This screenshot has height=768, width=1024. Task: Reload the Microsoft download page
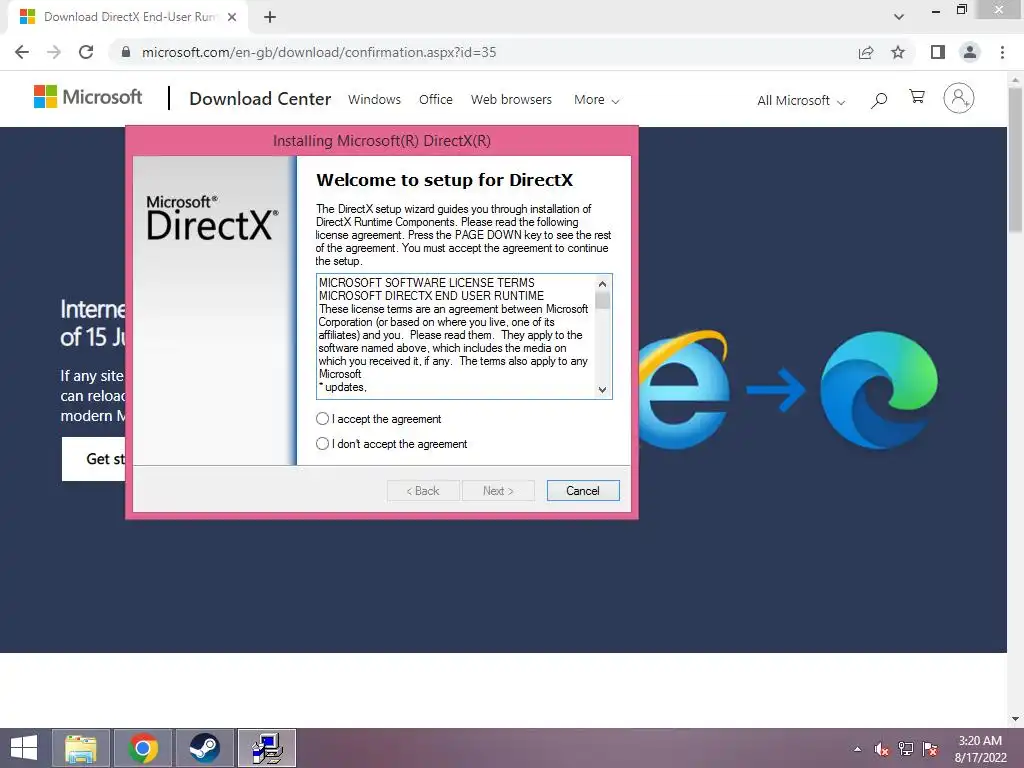(x=86, y=52)
